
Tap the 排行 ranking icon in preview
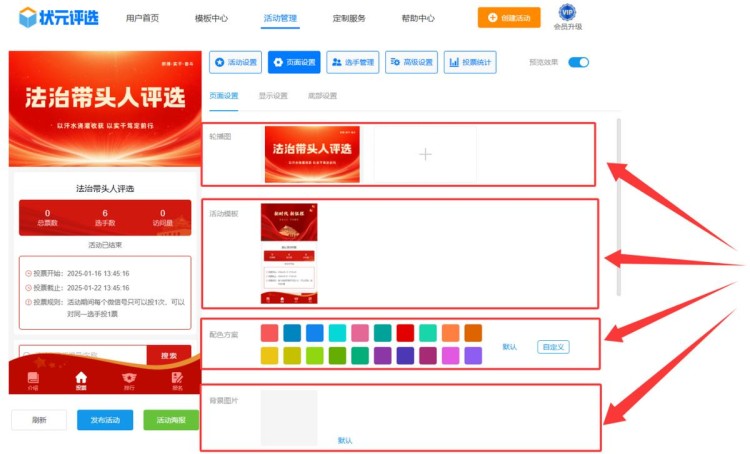click(x=128, y=379)
